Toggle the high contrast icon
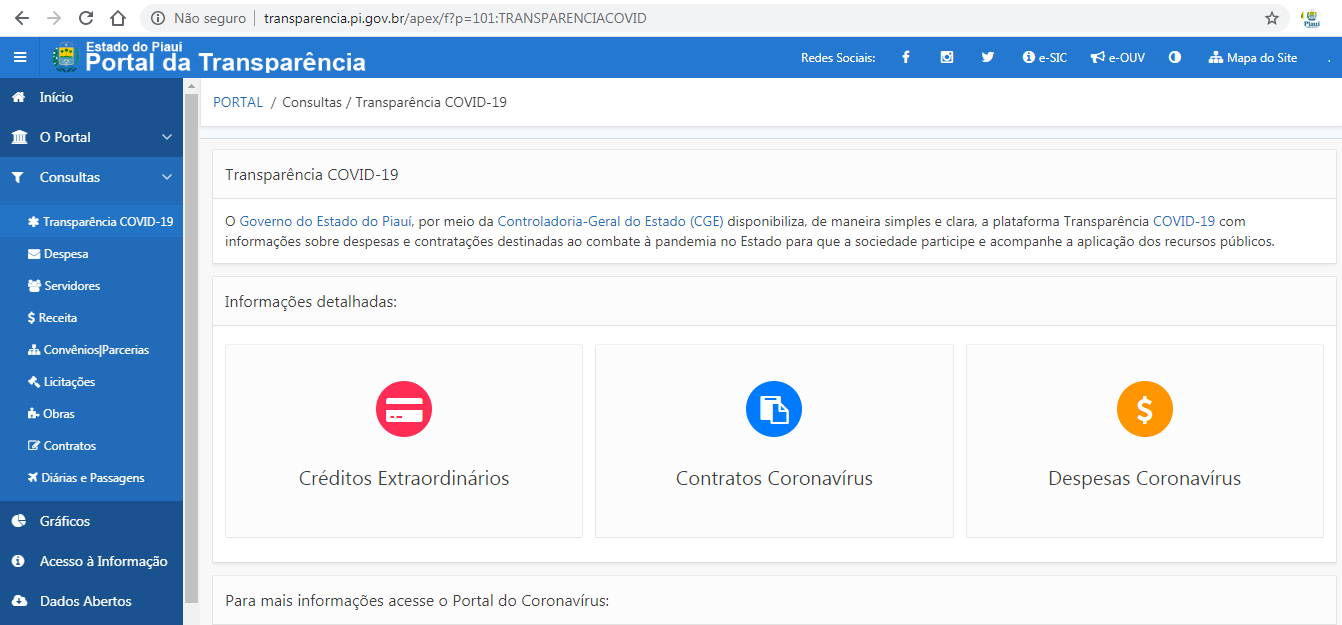The image size is (1342, 625). click(x=1175, y=58)
